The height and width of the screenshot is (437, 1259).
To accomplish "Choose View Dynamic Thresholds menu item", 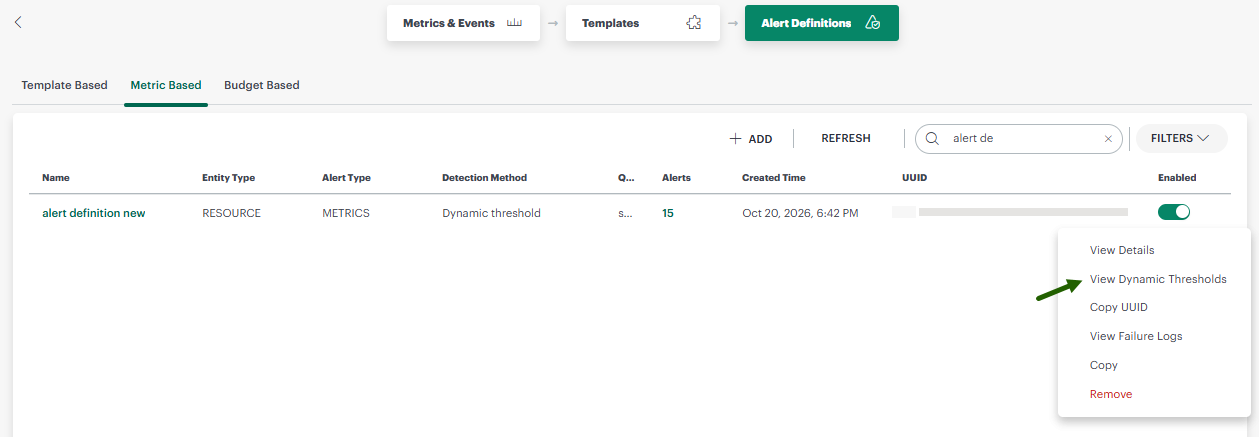I will (1158, 279).
